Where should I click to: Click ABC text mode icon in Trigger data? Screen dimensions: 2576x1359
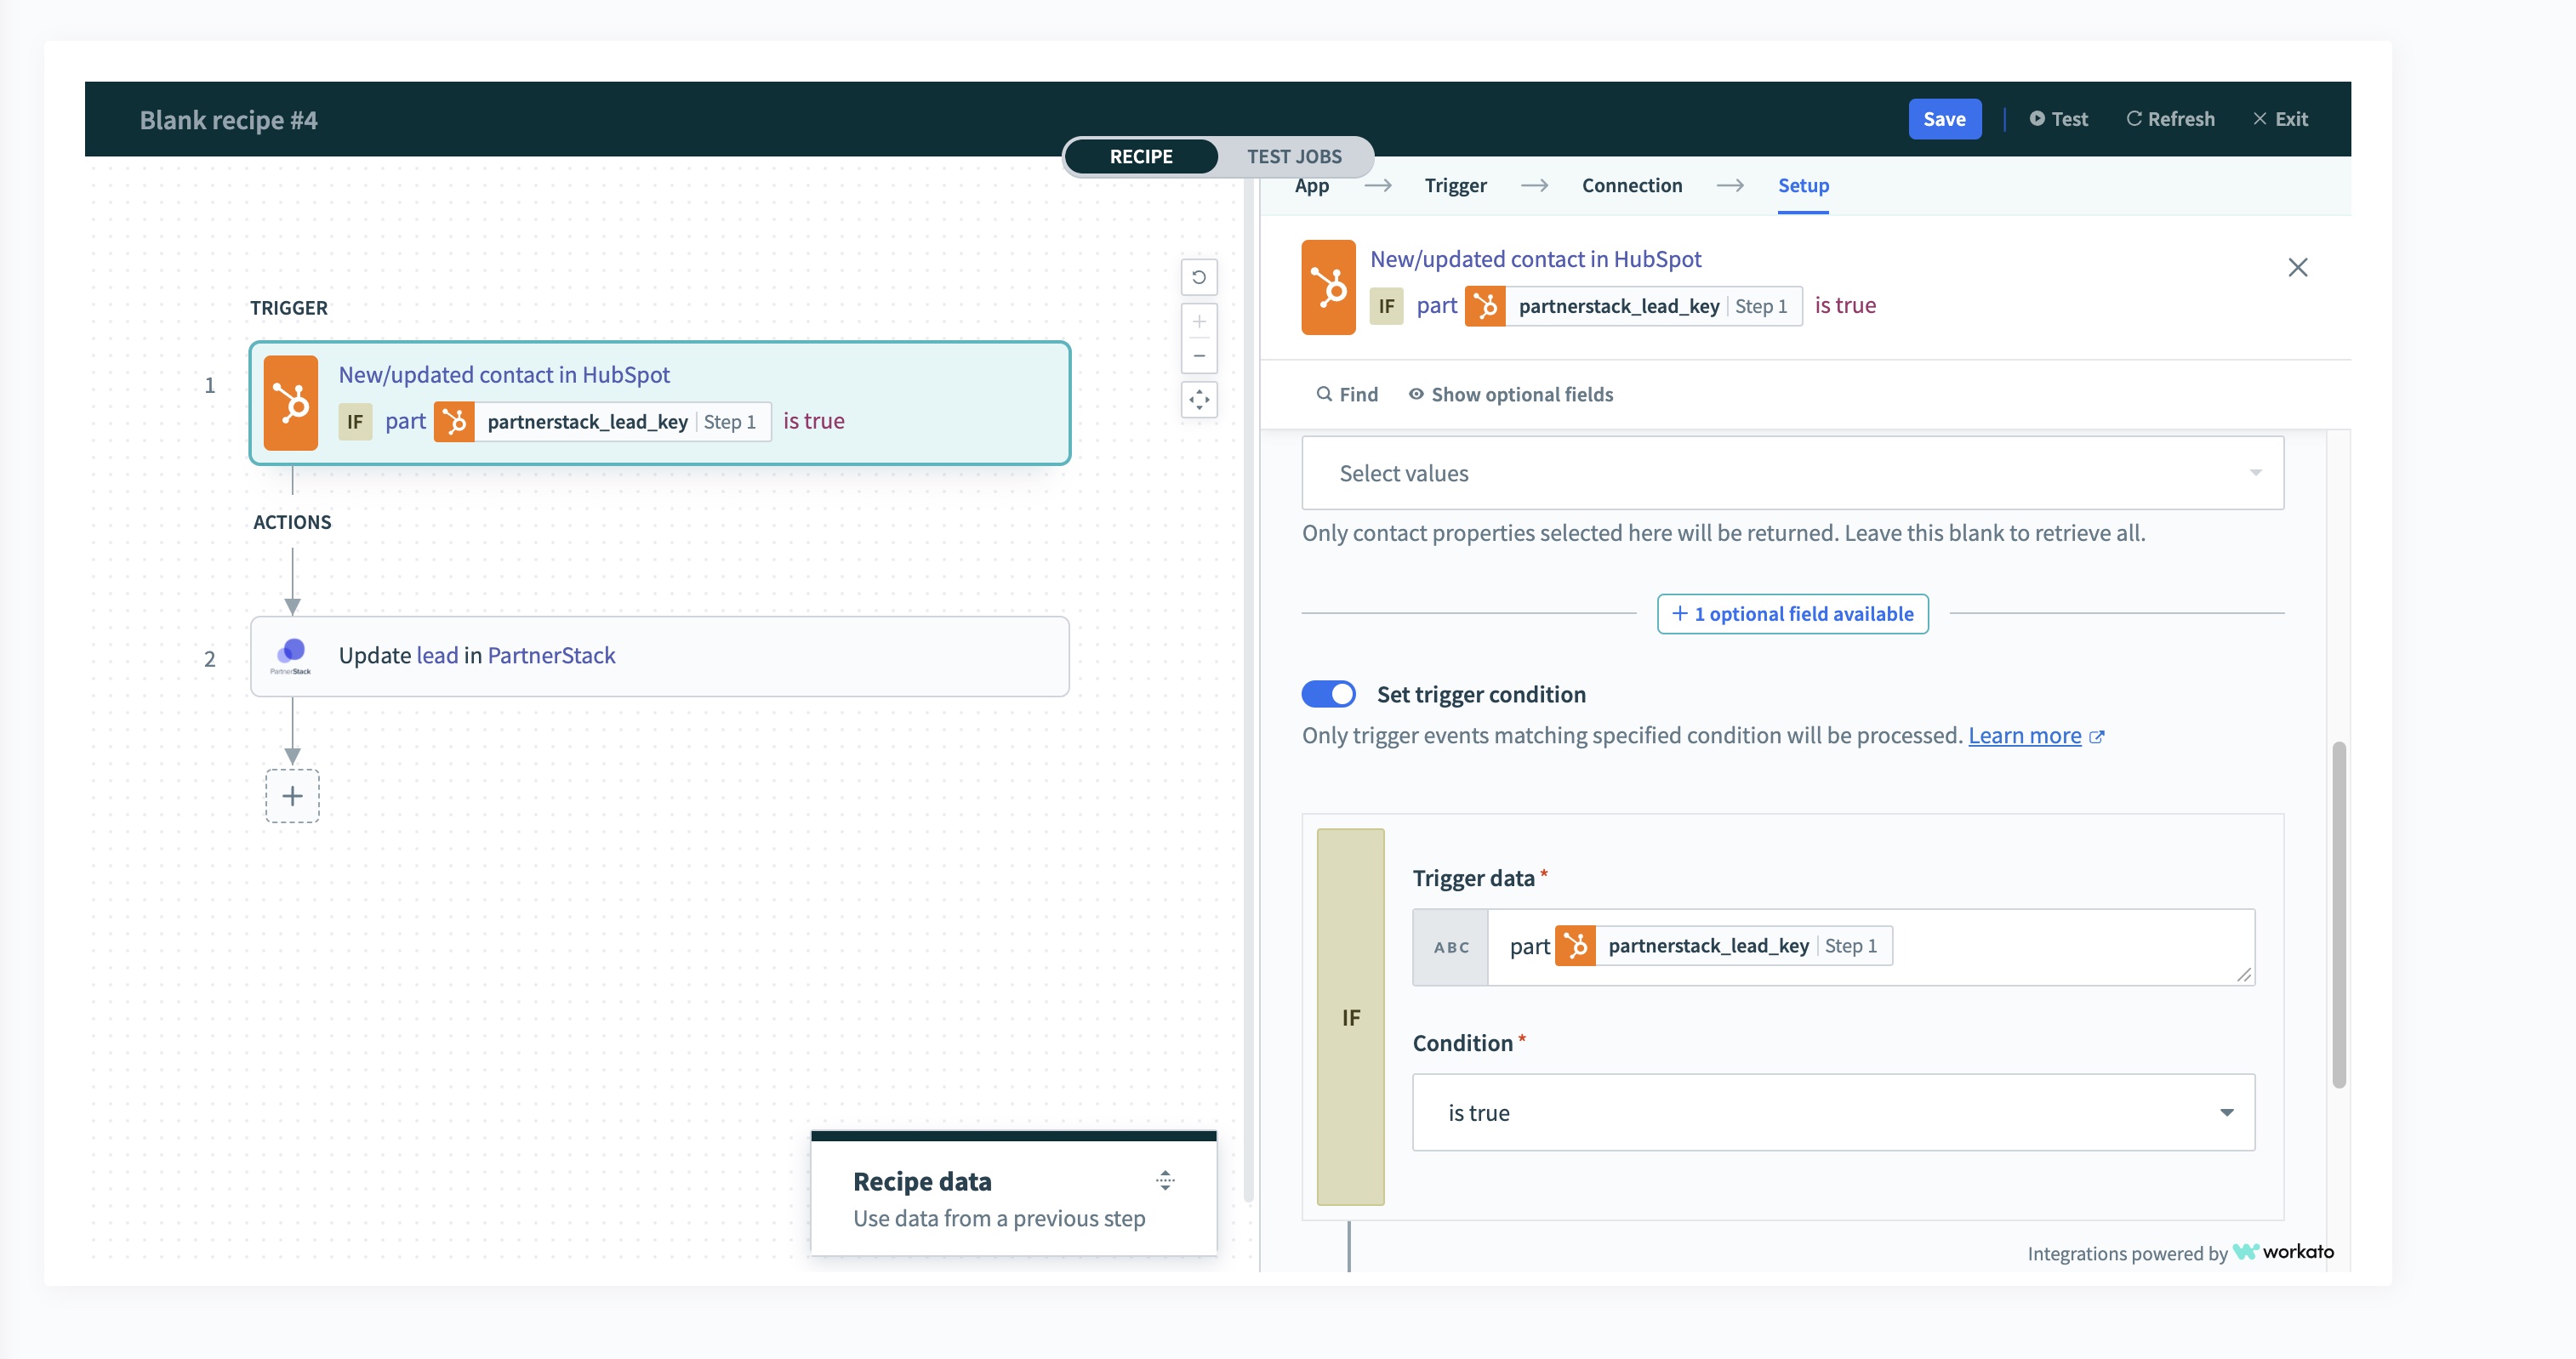point(1450,947)
